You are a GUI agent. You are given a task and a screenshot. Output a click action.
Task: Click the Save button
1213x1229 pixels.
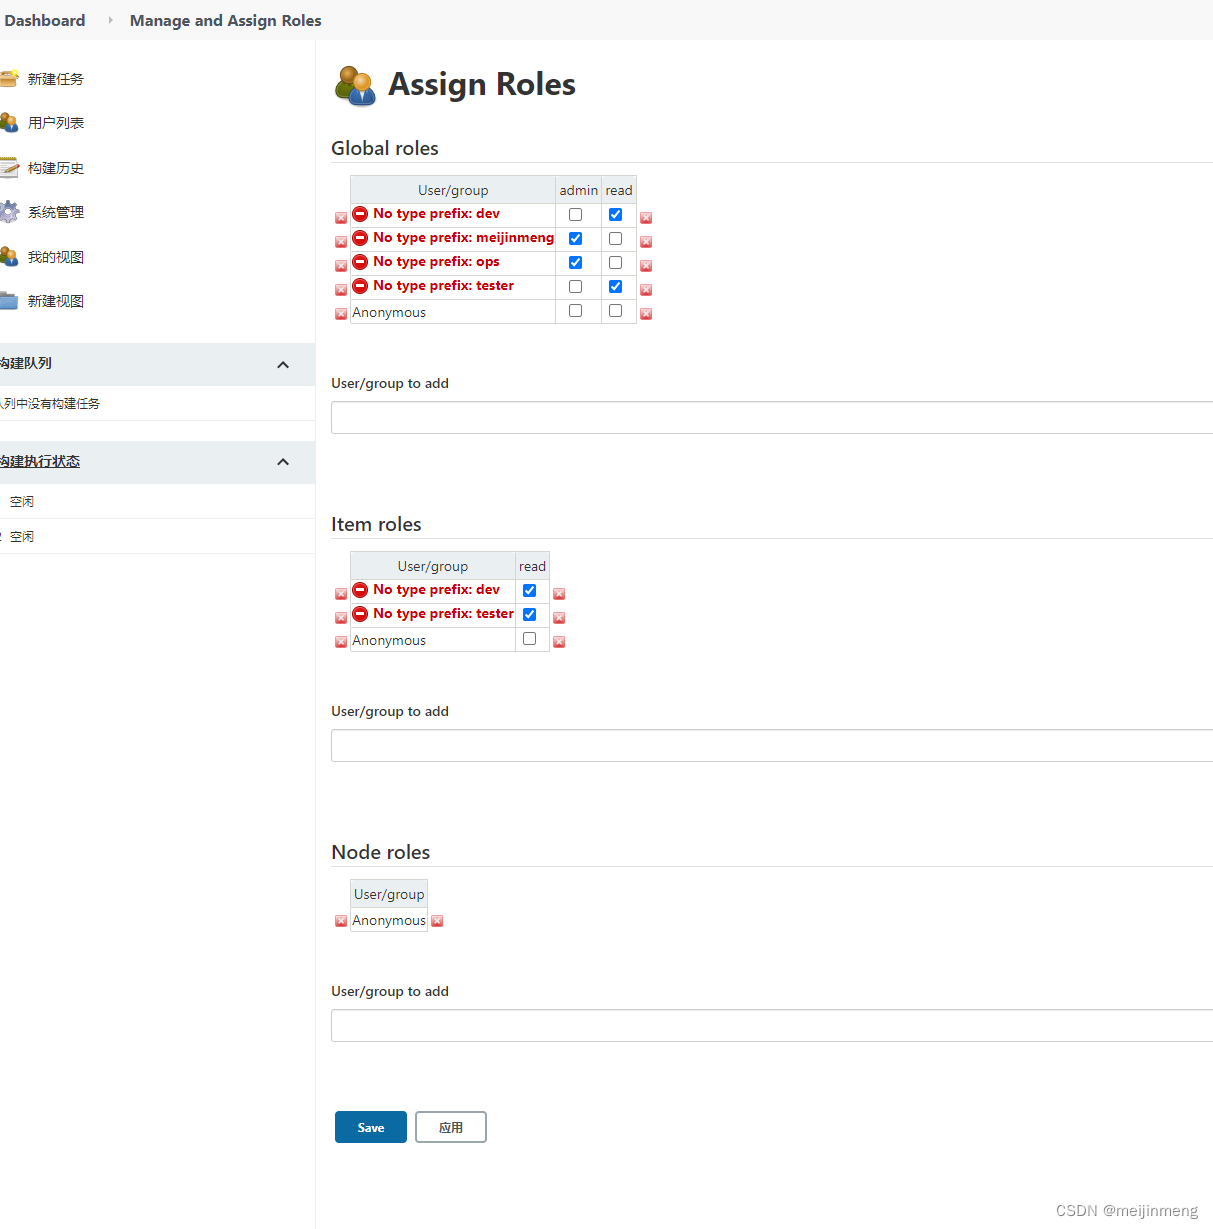(x=371, y=1127)
